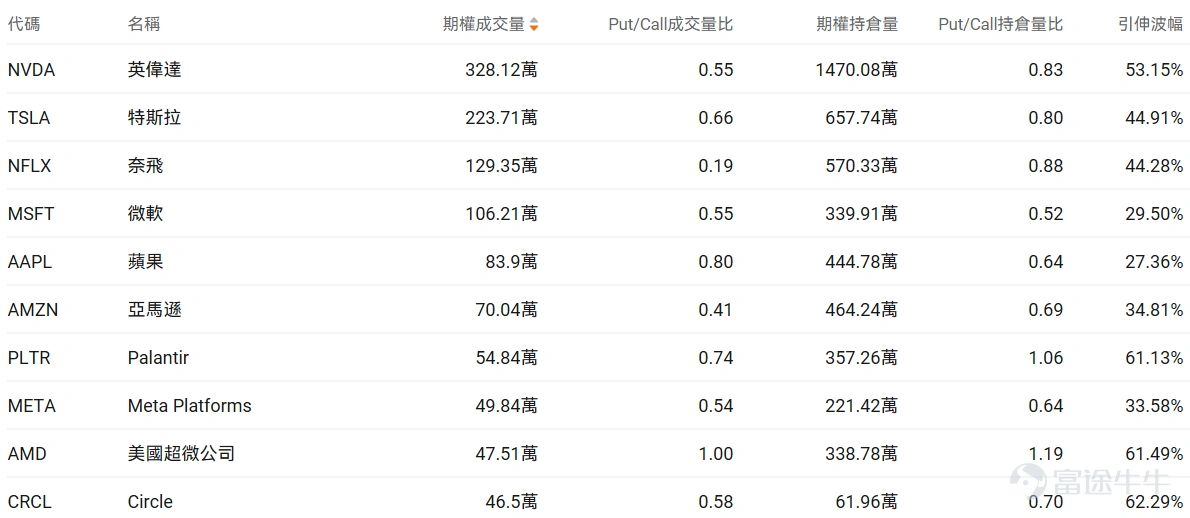Click AAPL Put/Call volume ratio 0.80
Viewport: 1190px width, 518px height.
(716, 262)
